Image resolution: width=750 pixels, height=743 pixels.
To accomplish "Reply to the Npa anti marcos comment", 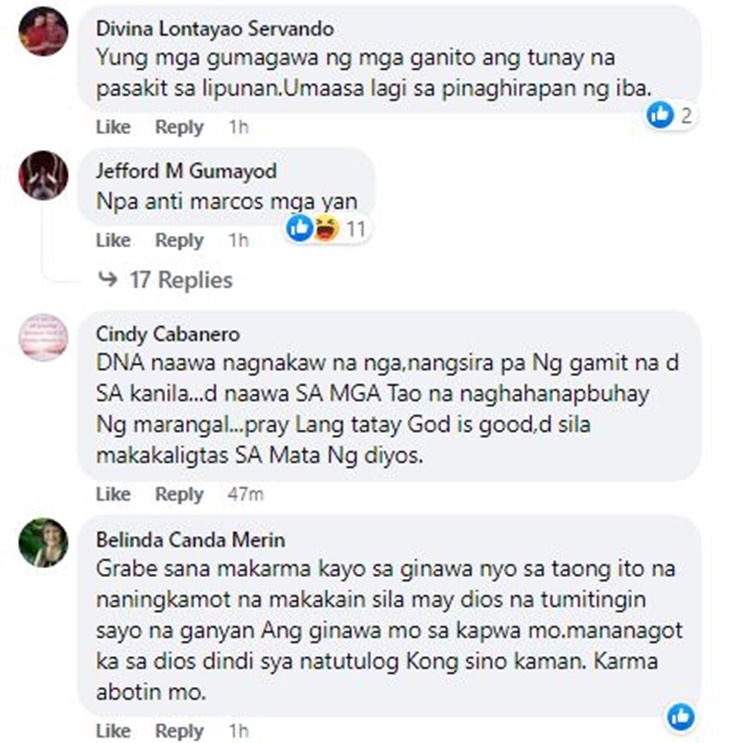I will (179, 240).
